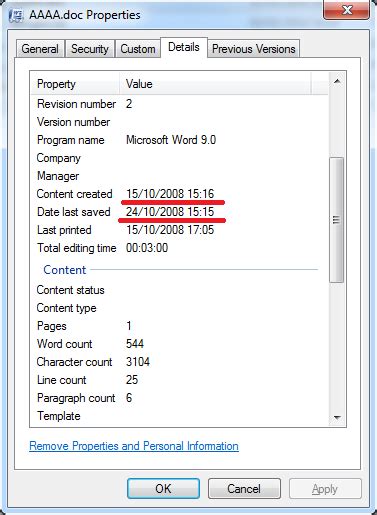Click the Microsoft Word 9.0 value
Image resolution: width=377 pixels, height=515 pixels.
point(171,140)
